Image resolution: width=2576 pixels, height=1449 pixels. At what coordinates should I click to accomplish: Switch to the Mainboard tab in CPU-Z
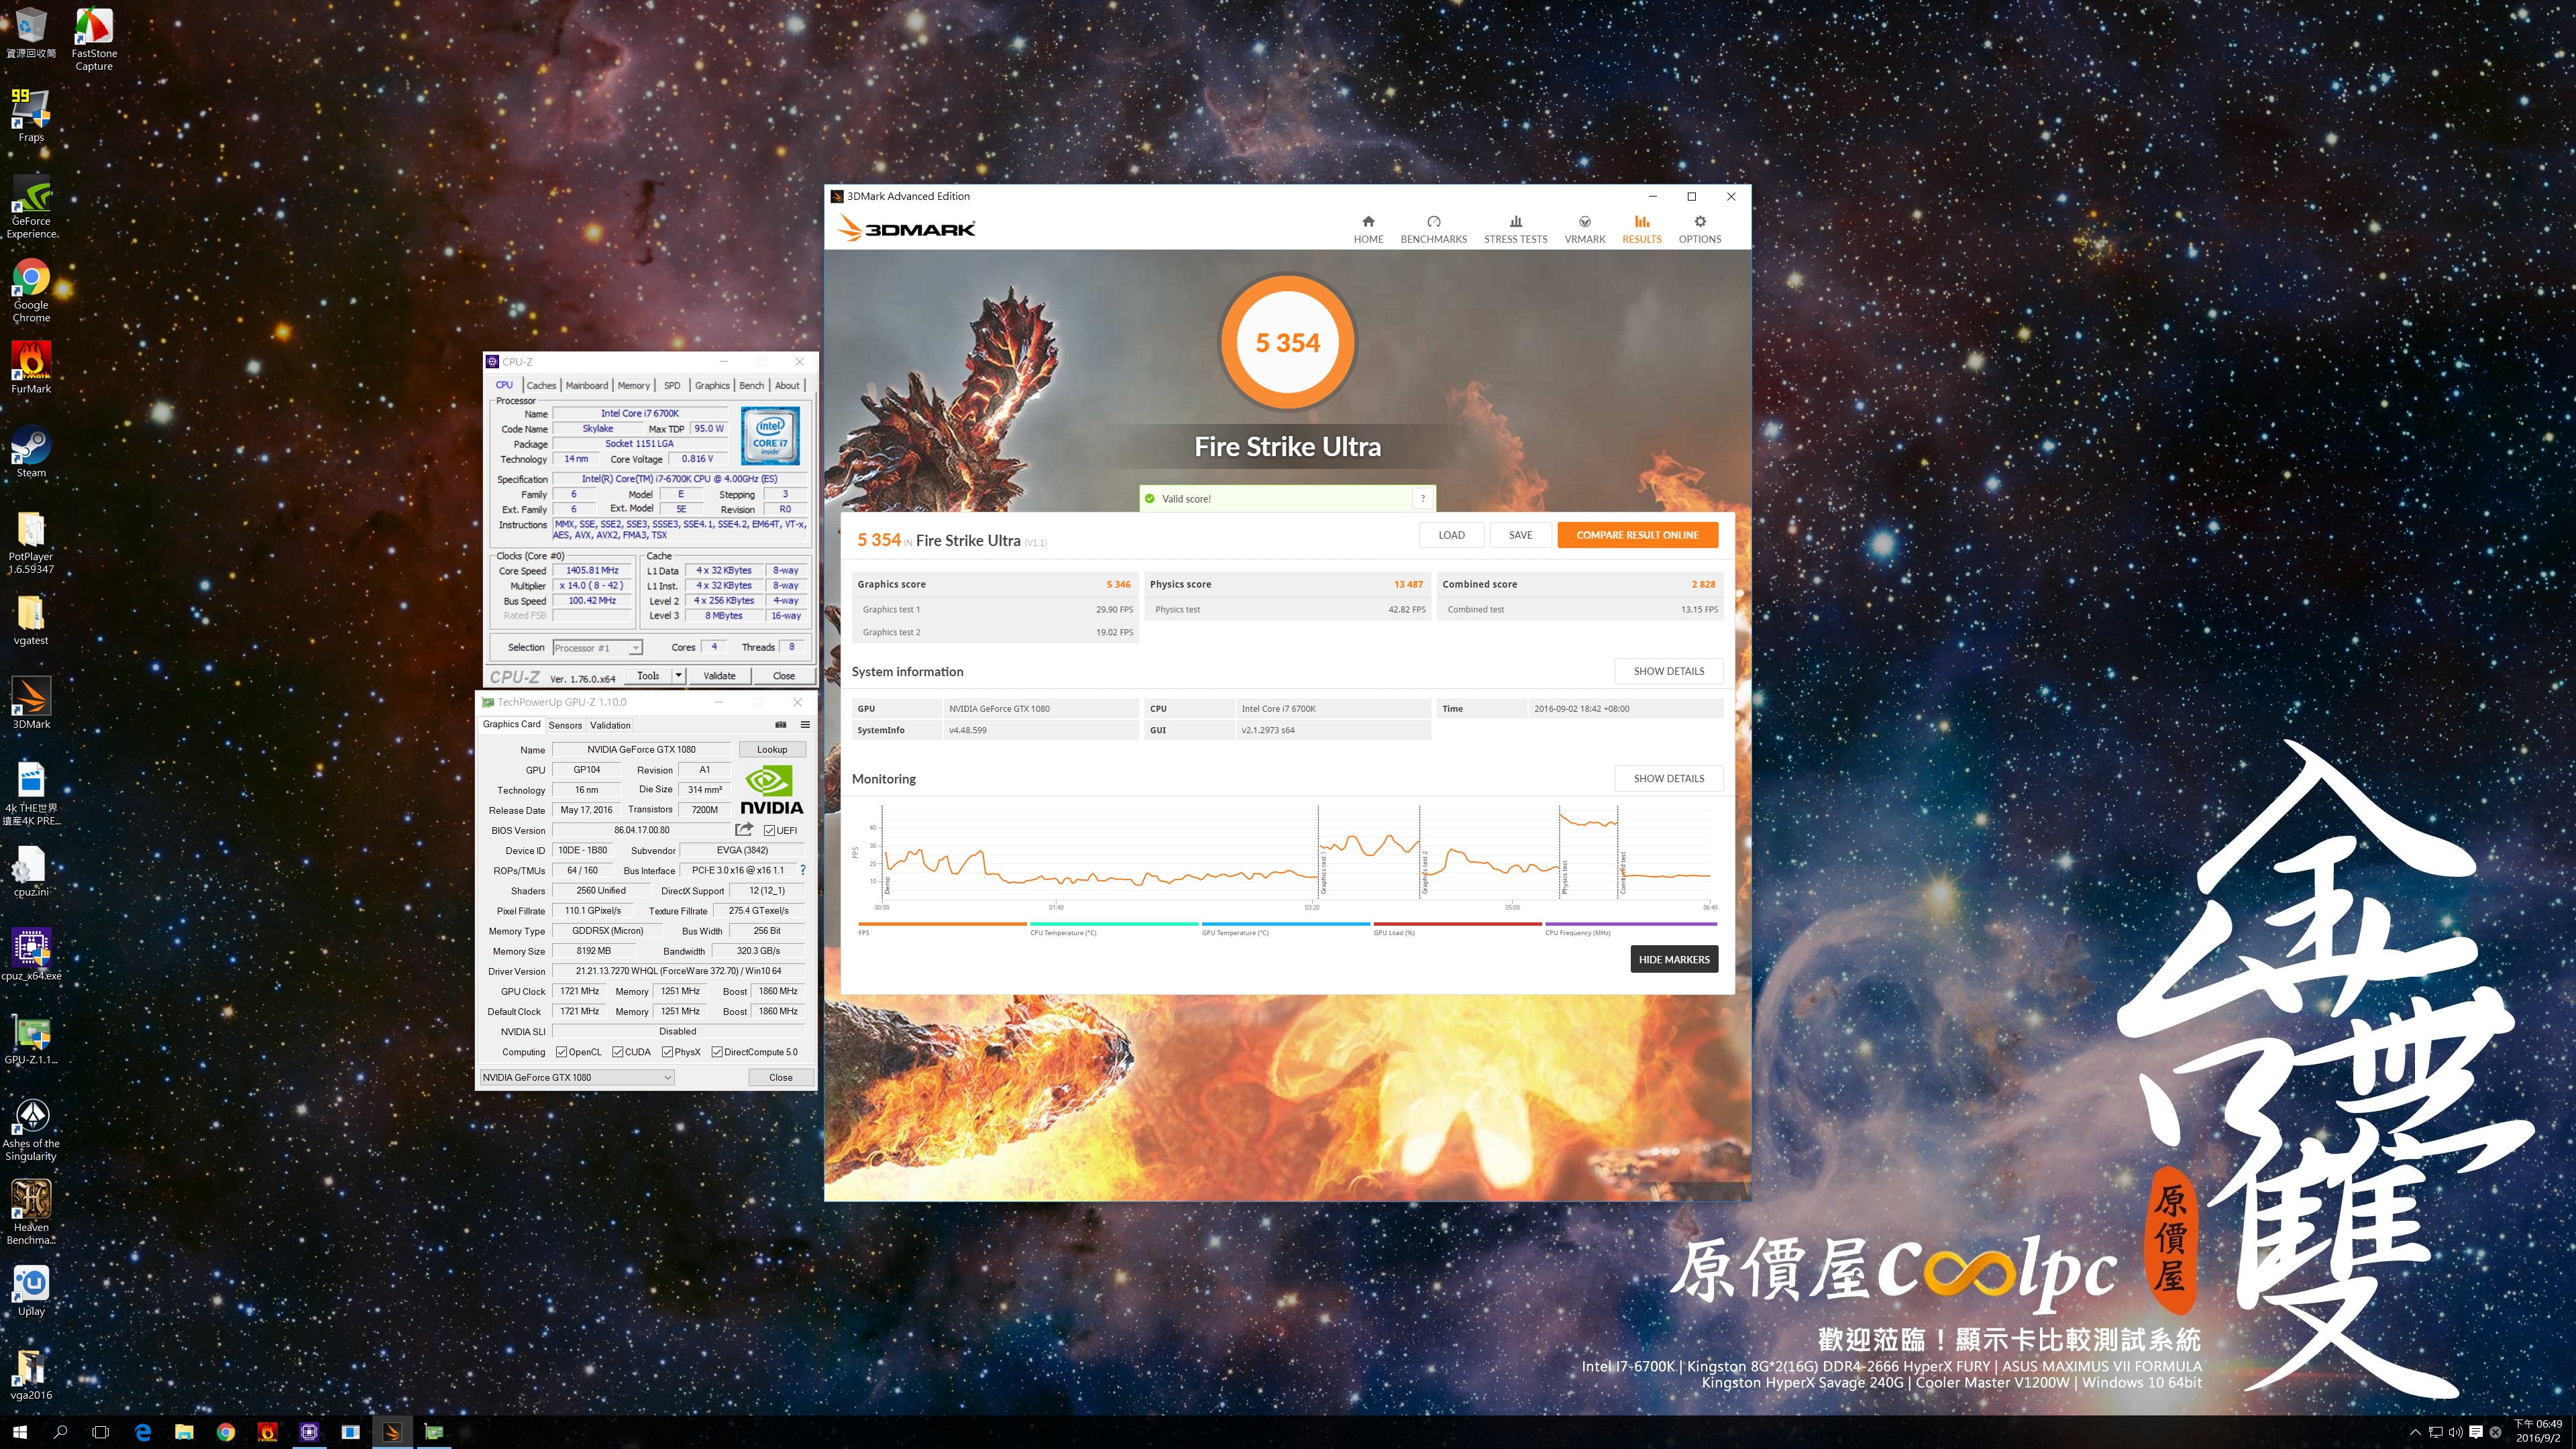click(587, 385)
